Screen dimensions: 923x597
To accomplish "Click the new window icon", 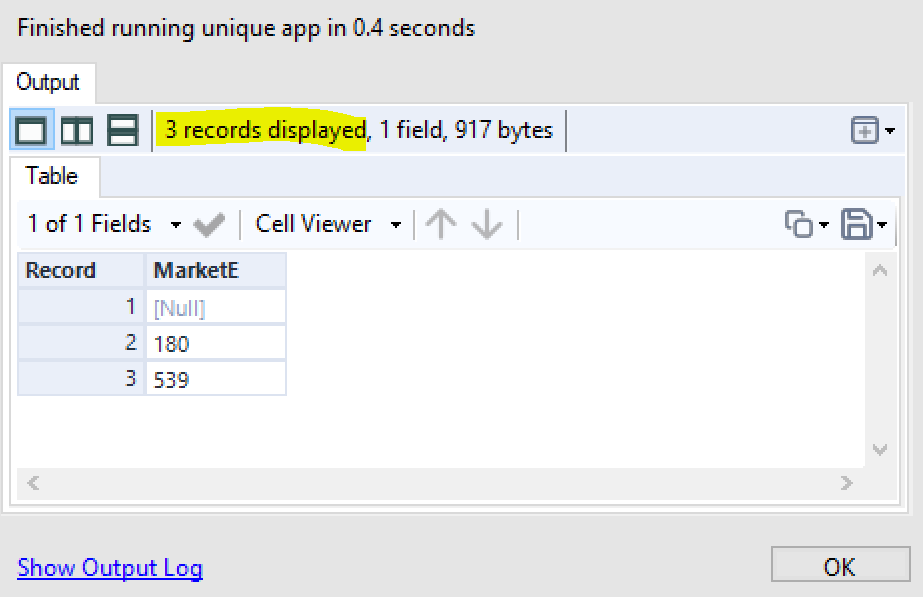I will click(865, 130).
